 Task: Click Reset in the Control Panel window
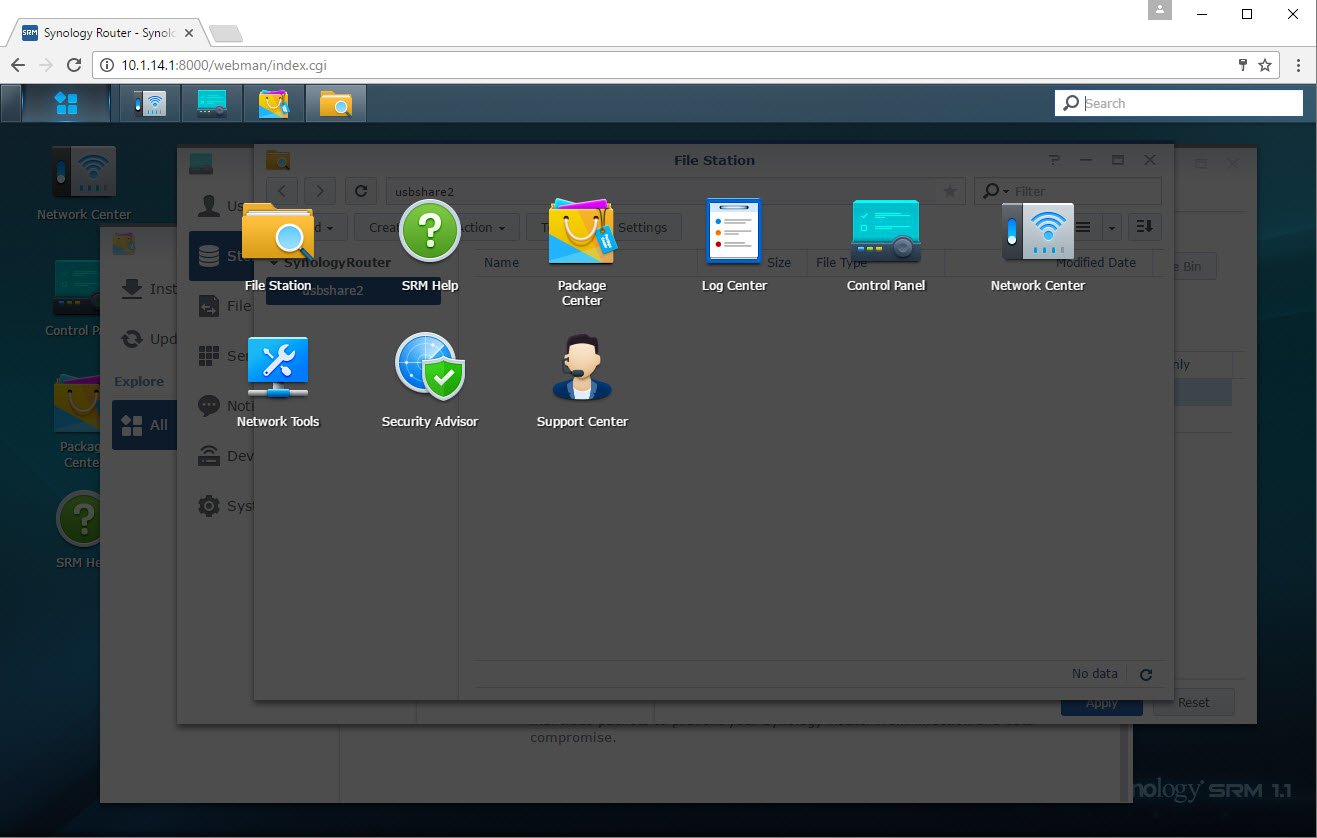point(1193,702)
